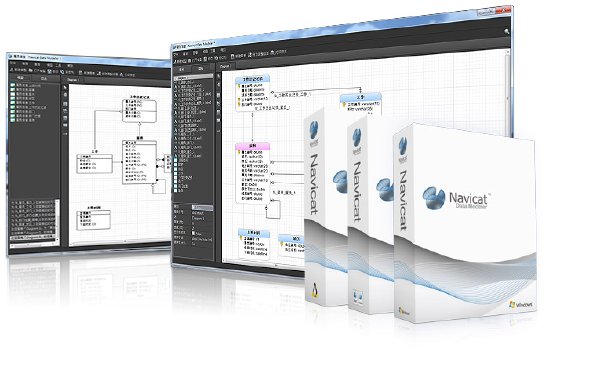This screenshot has height=366, width=600.
Task: Click Navicat Data Modeler logo on Windows box
Action: [457, 199]
